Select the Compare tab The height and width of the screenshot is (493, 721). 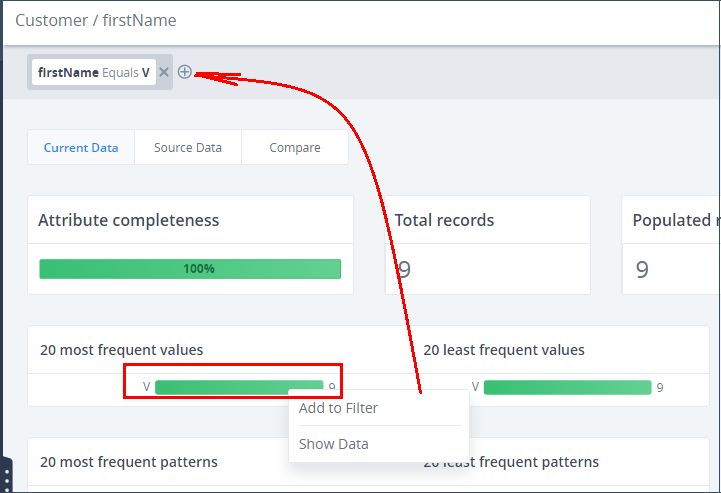point(295,148)
